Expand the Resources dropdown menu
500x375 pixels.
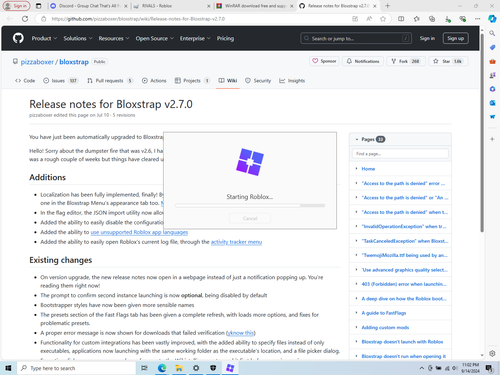point(114,38)
